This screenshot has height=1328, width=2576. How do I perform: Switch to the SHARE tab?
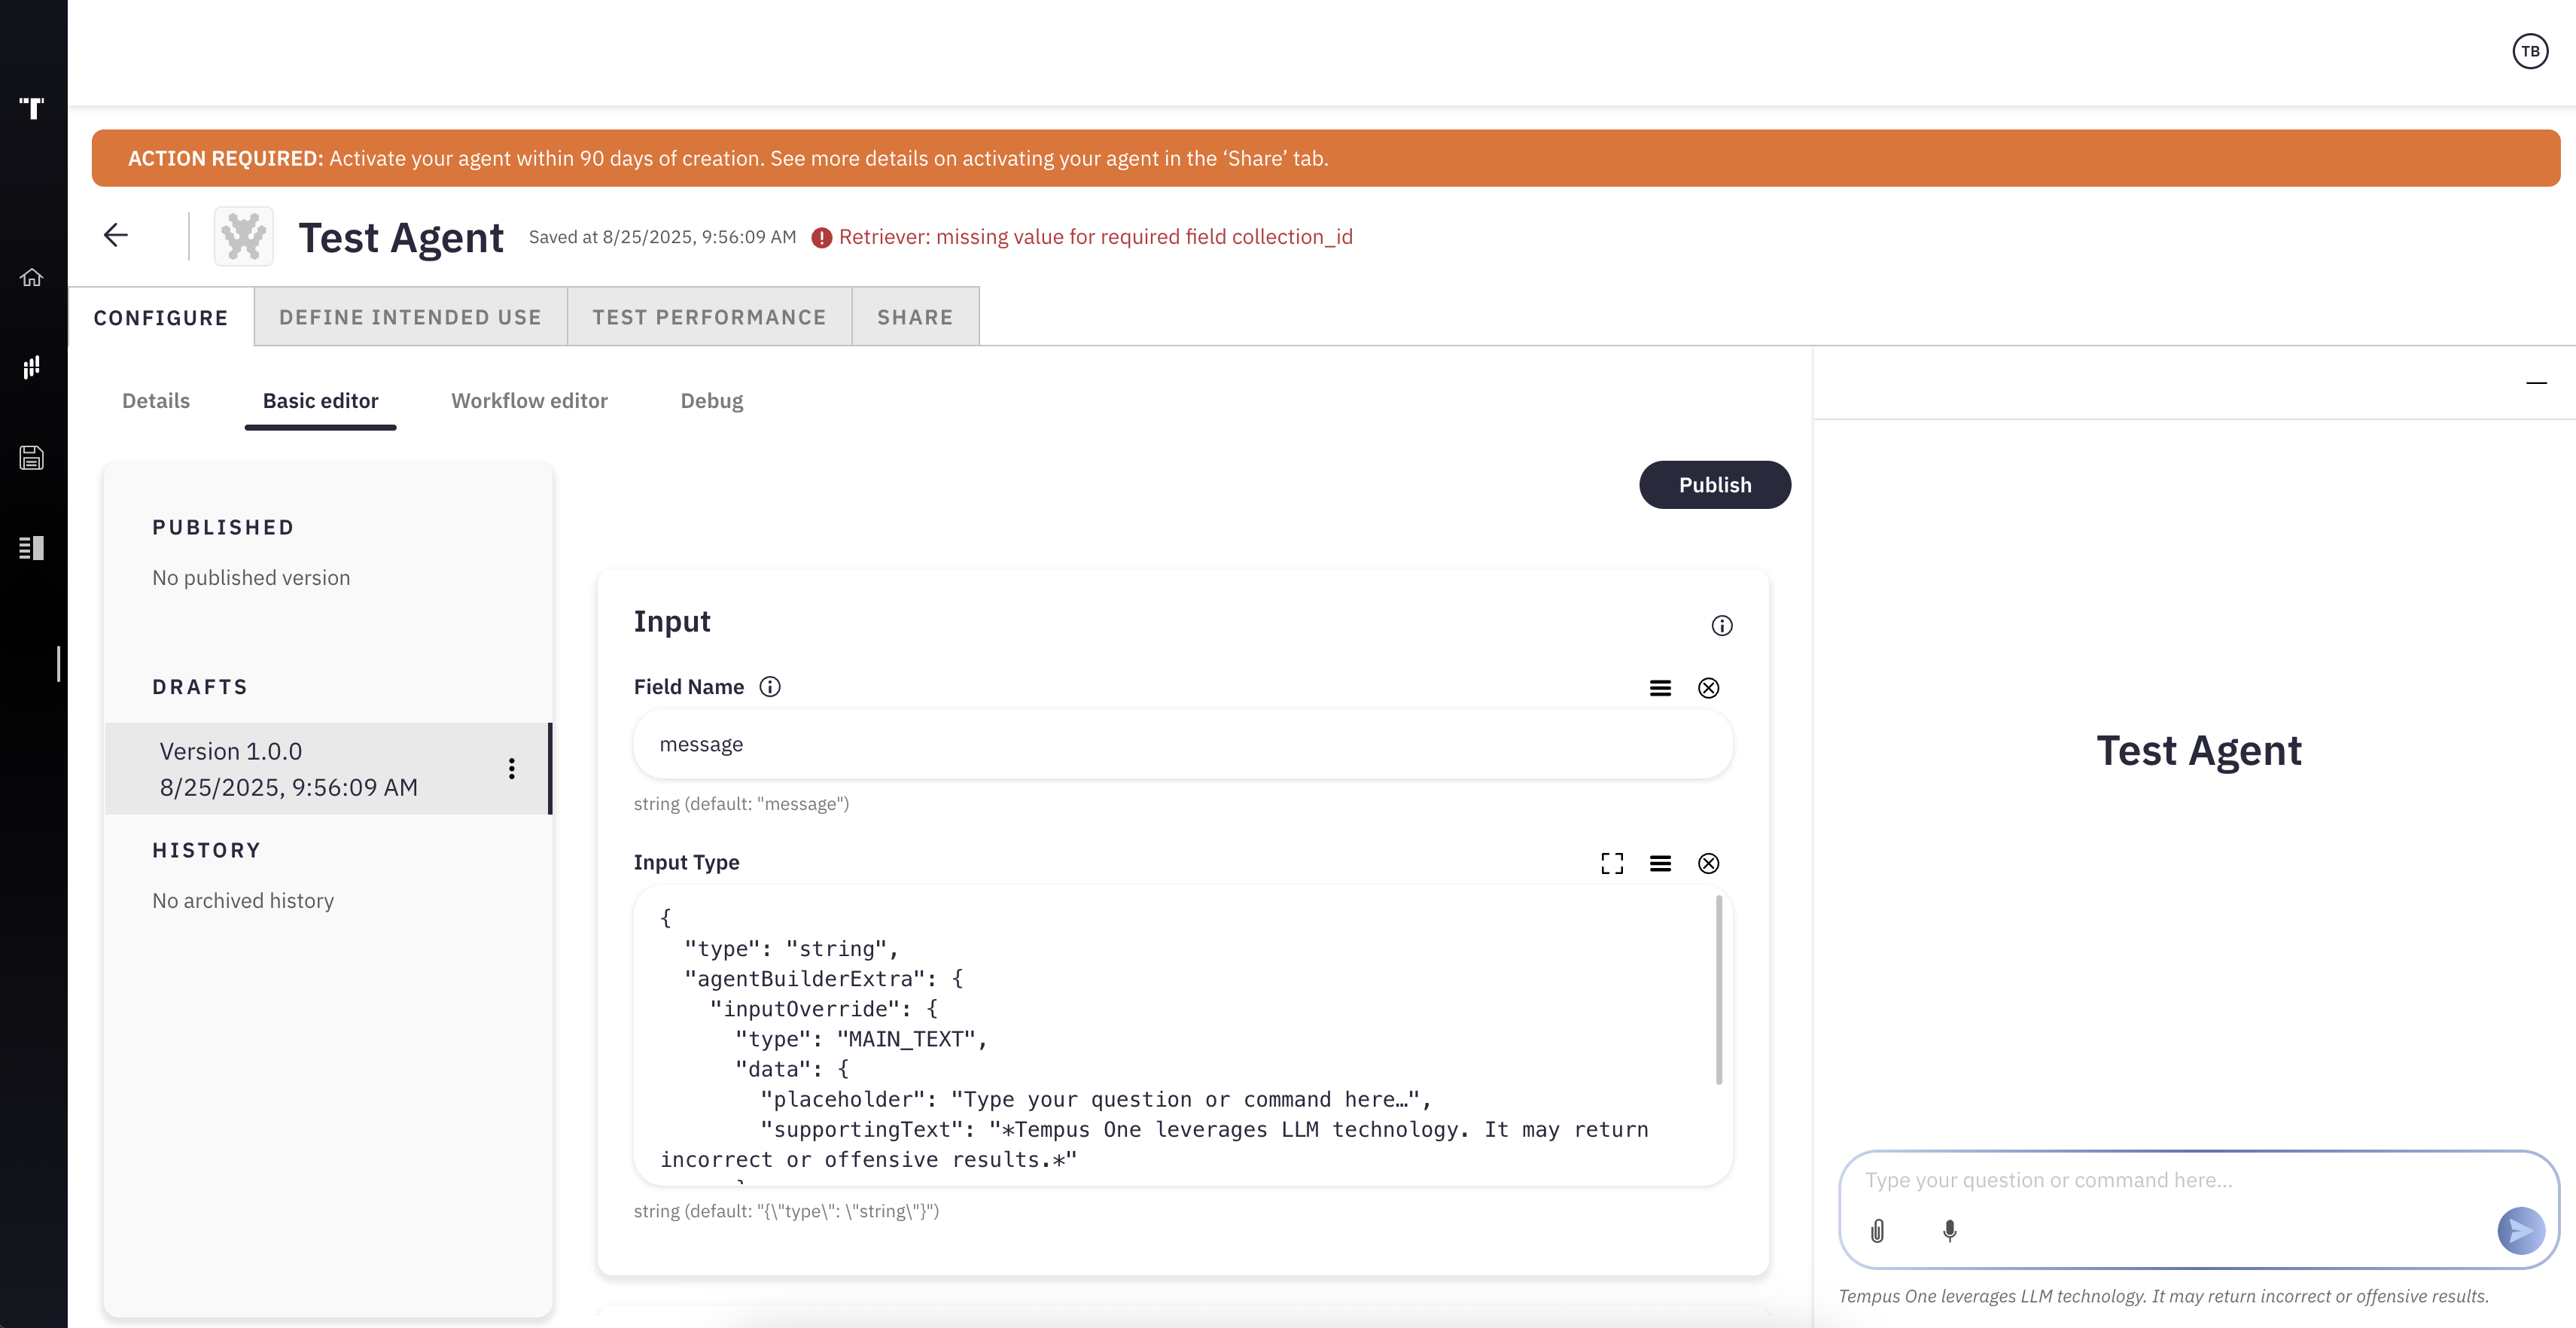(x=915, y=317)
